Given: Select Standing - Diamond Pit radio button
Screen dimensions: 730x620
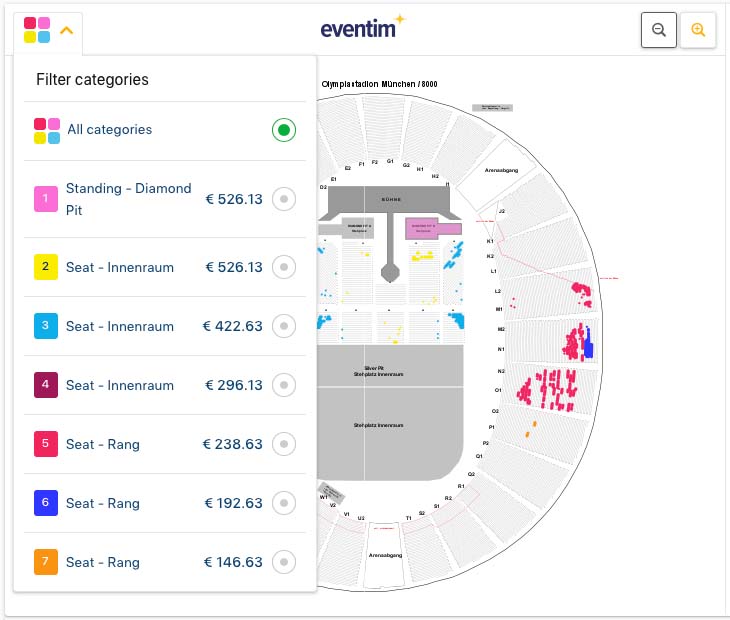Looking at the screenshot, I should coord(284,199).
